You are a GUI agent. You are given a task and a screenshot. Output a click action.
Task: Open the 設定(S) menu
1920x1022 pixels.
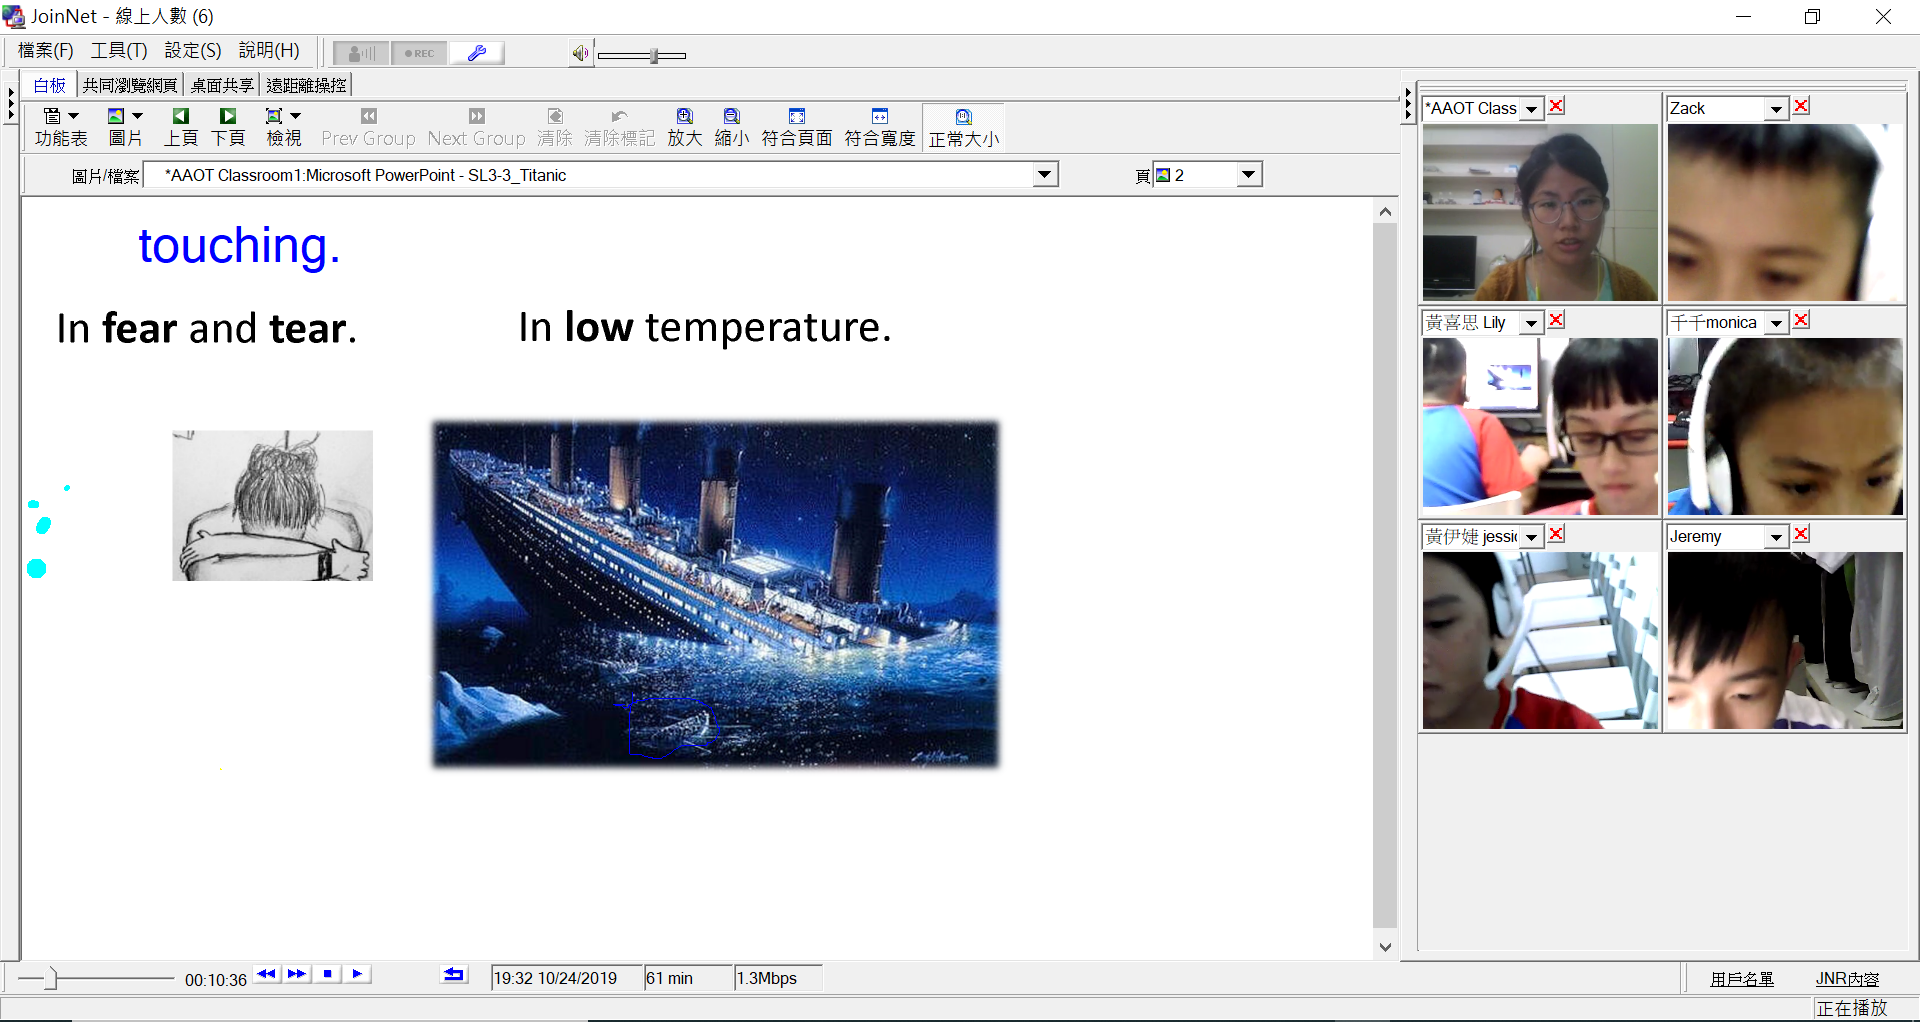coord(193,50)
